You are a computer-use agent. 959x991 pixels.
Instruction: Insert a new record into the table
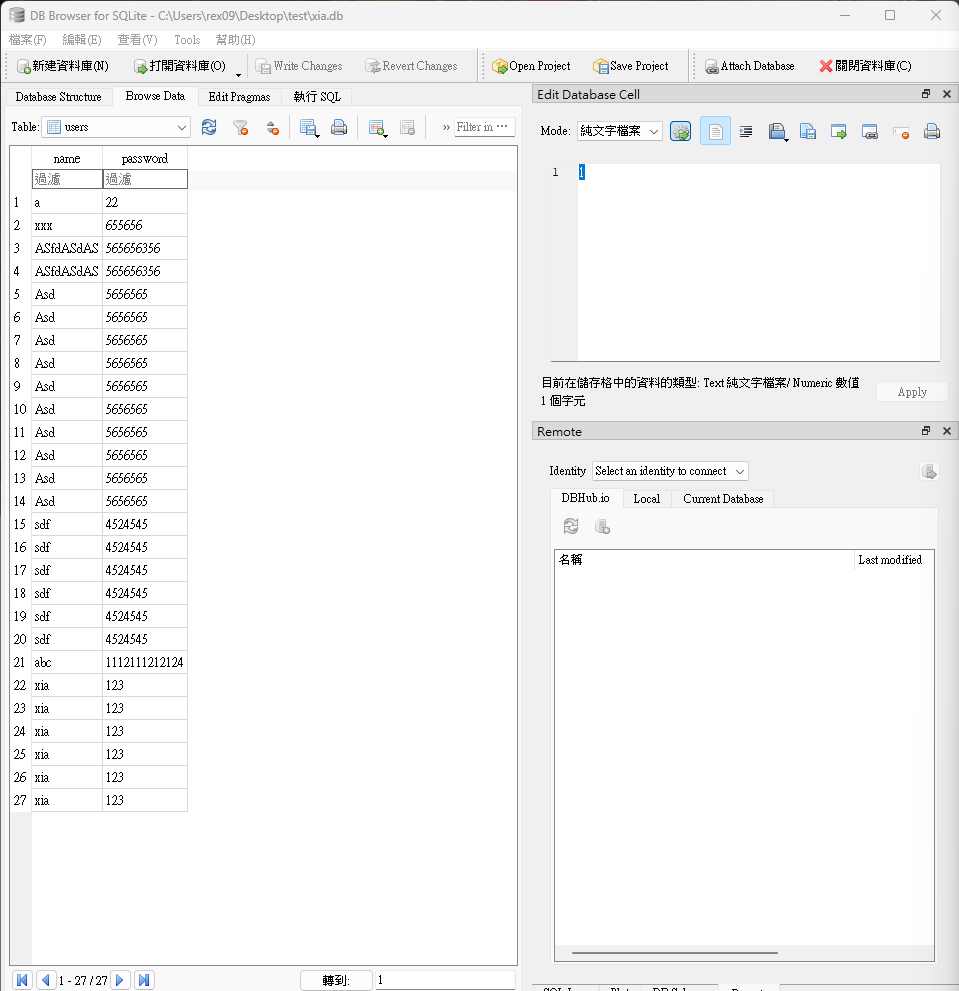coord(376,127)
